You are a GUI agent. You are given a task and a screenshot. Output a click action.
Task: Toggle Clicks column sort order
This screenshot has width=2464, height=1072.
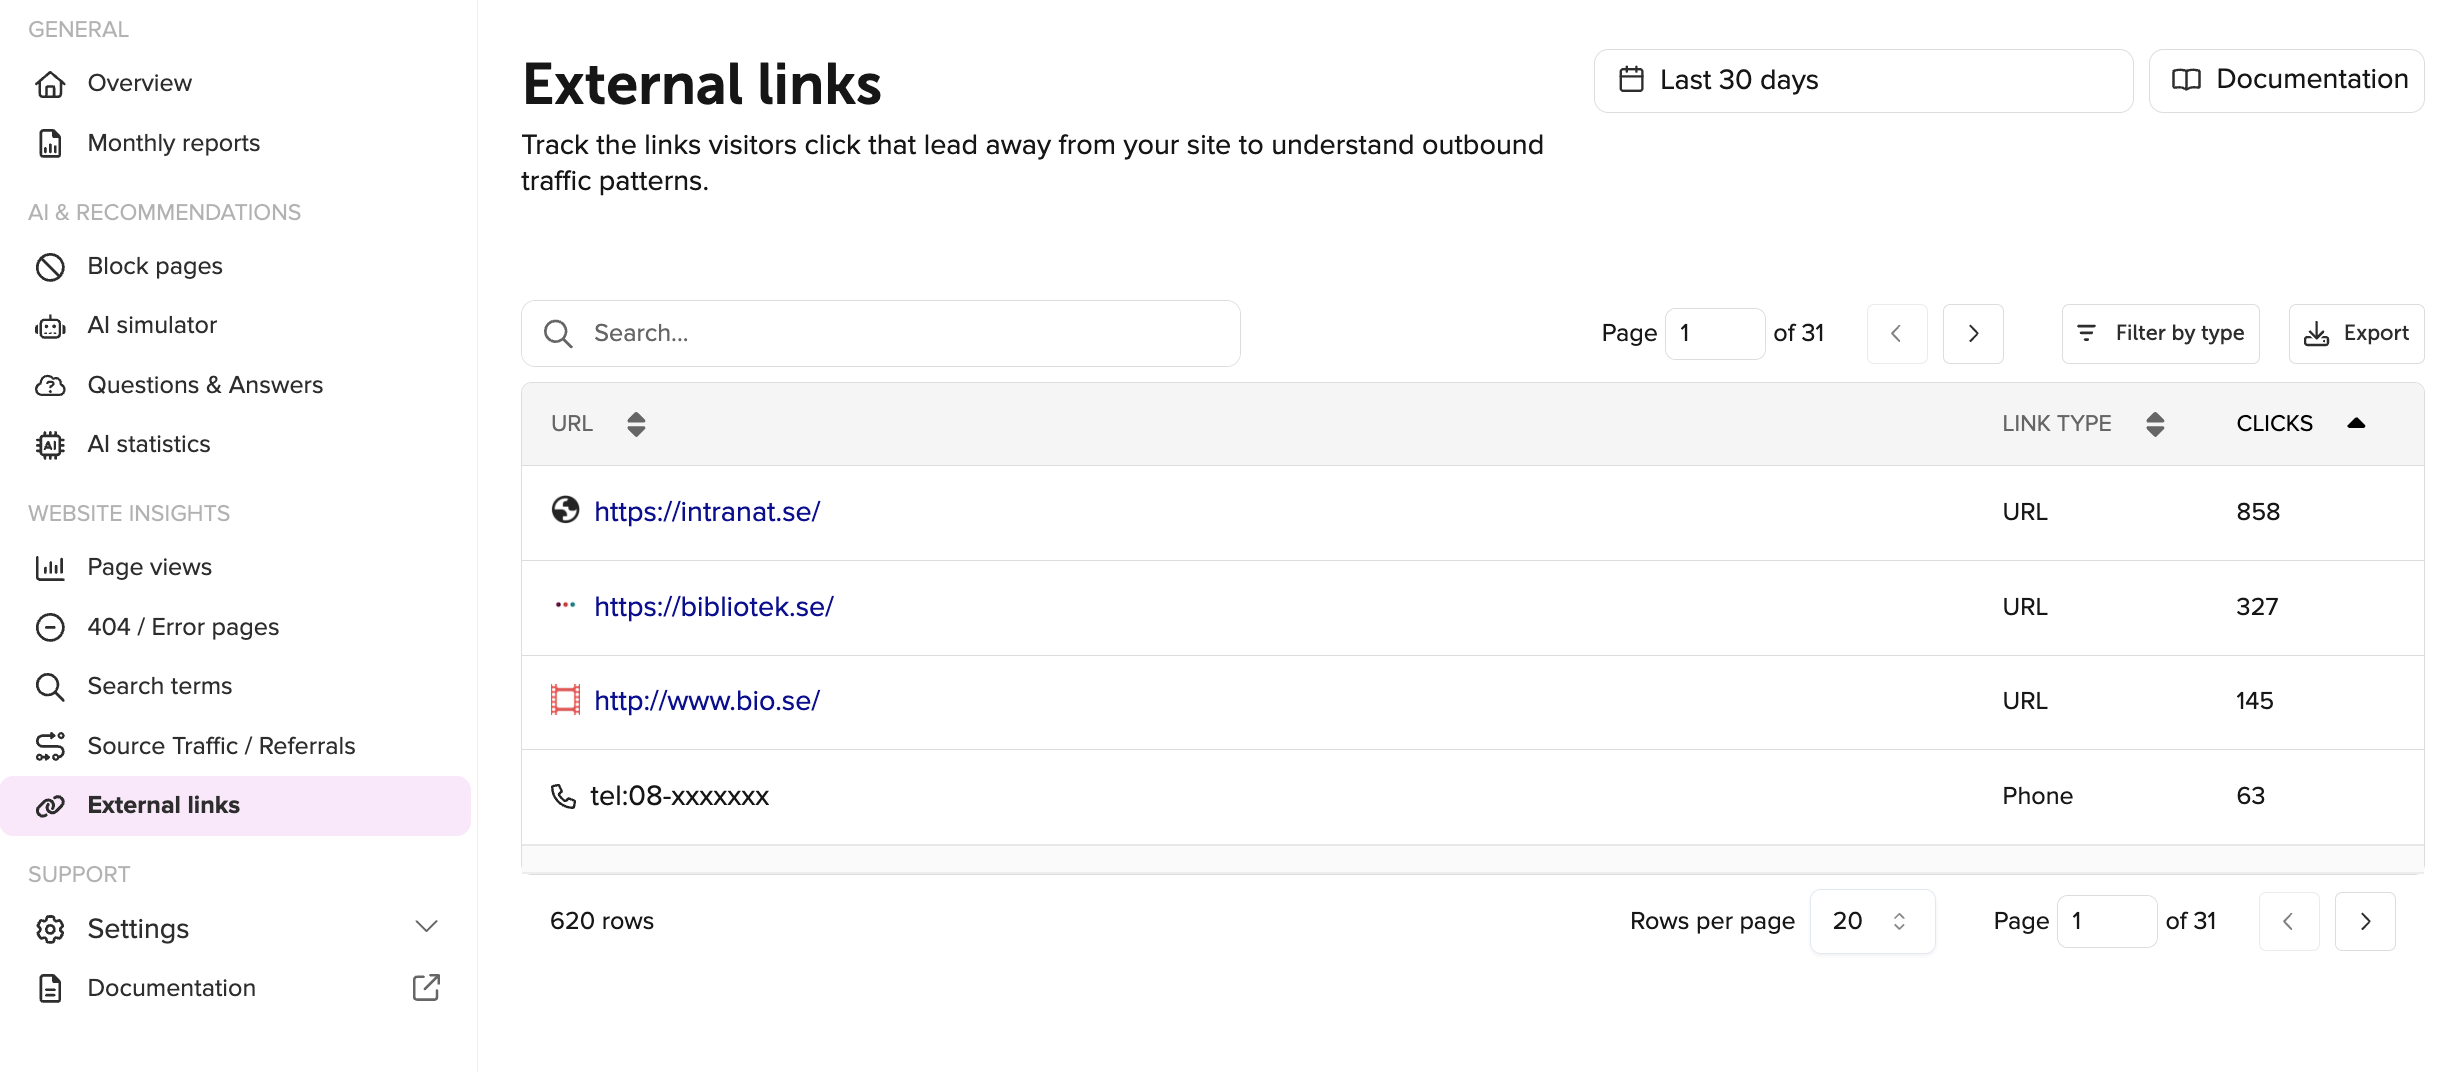tap(2356, 424)
